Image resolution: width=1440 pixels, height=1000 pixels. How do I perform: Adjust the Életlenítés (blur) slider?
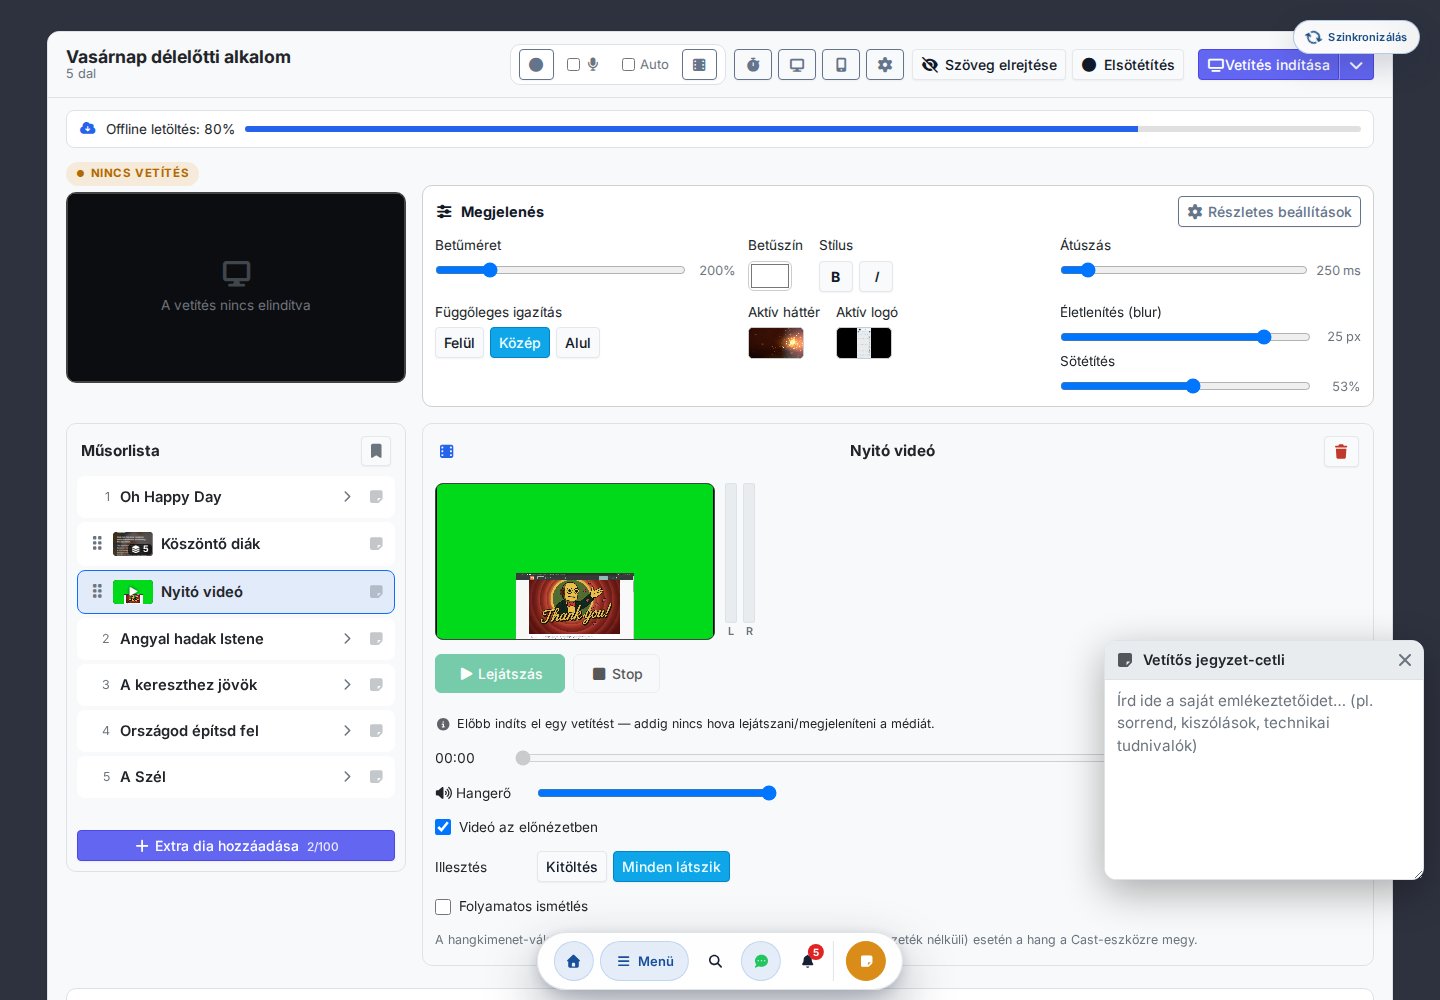point(1185,337)
